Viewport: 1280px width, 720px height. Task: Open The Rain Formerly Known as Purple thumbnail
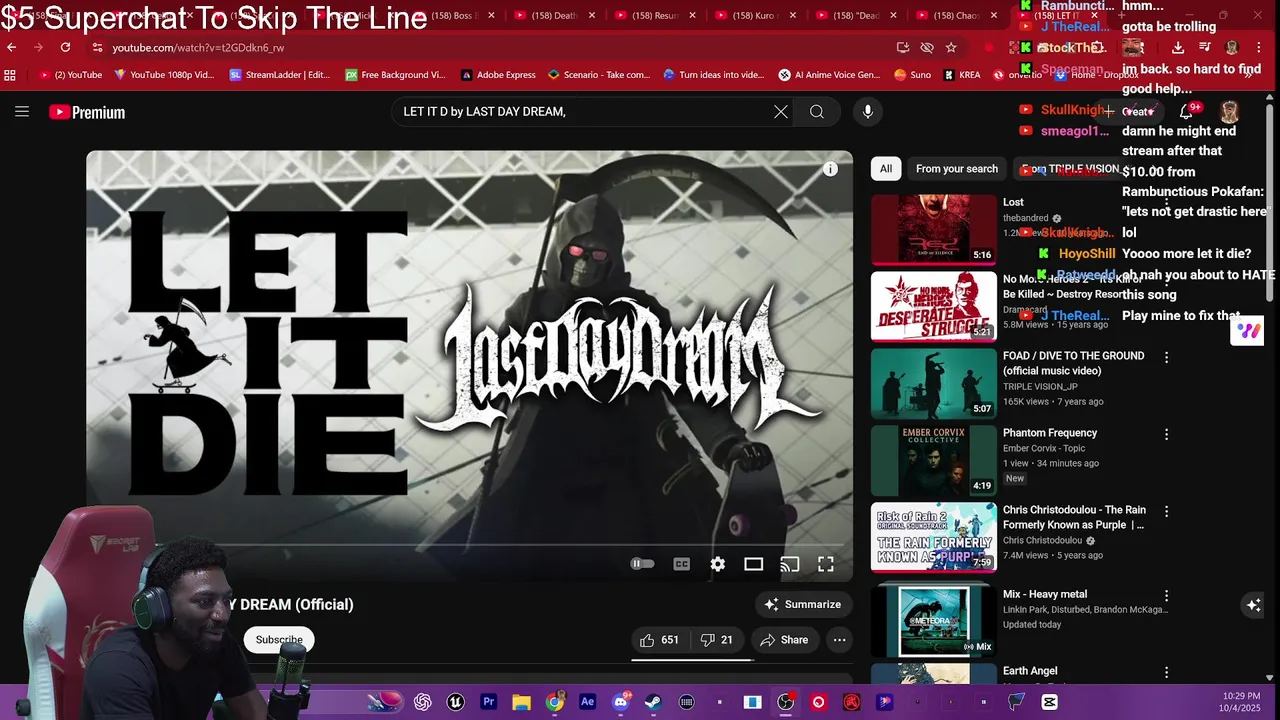pos(934,537)
